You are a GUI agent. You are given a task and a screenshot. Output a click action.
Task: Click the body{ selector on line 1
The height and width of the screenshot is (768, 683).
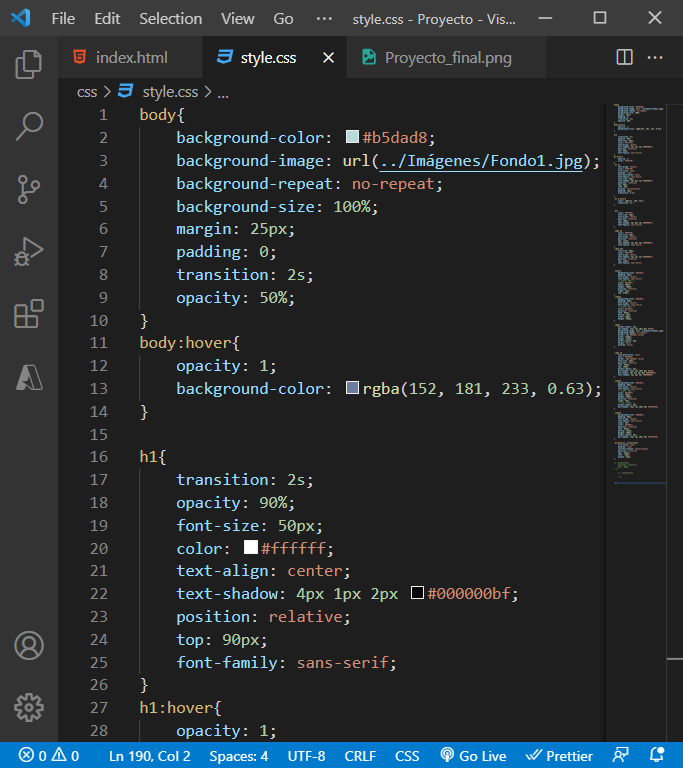tap(162, 115)
